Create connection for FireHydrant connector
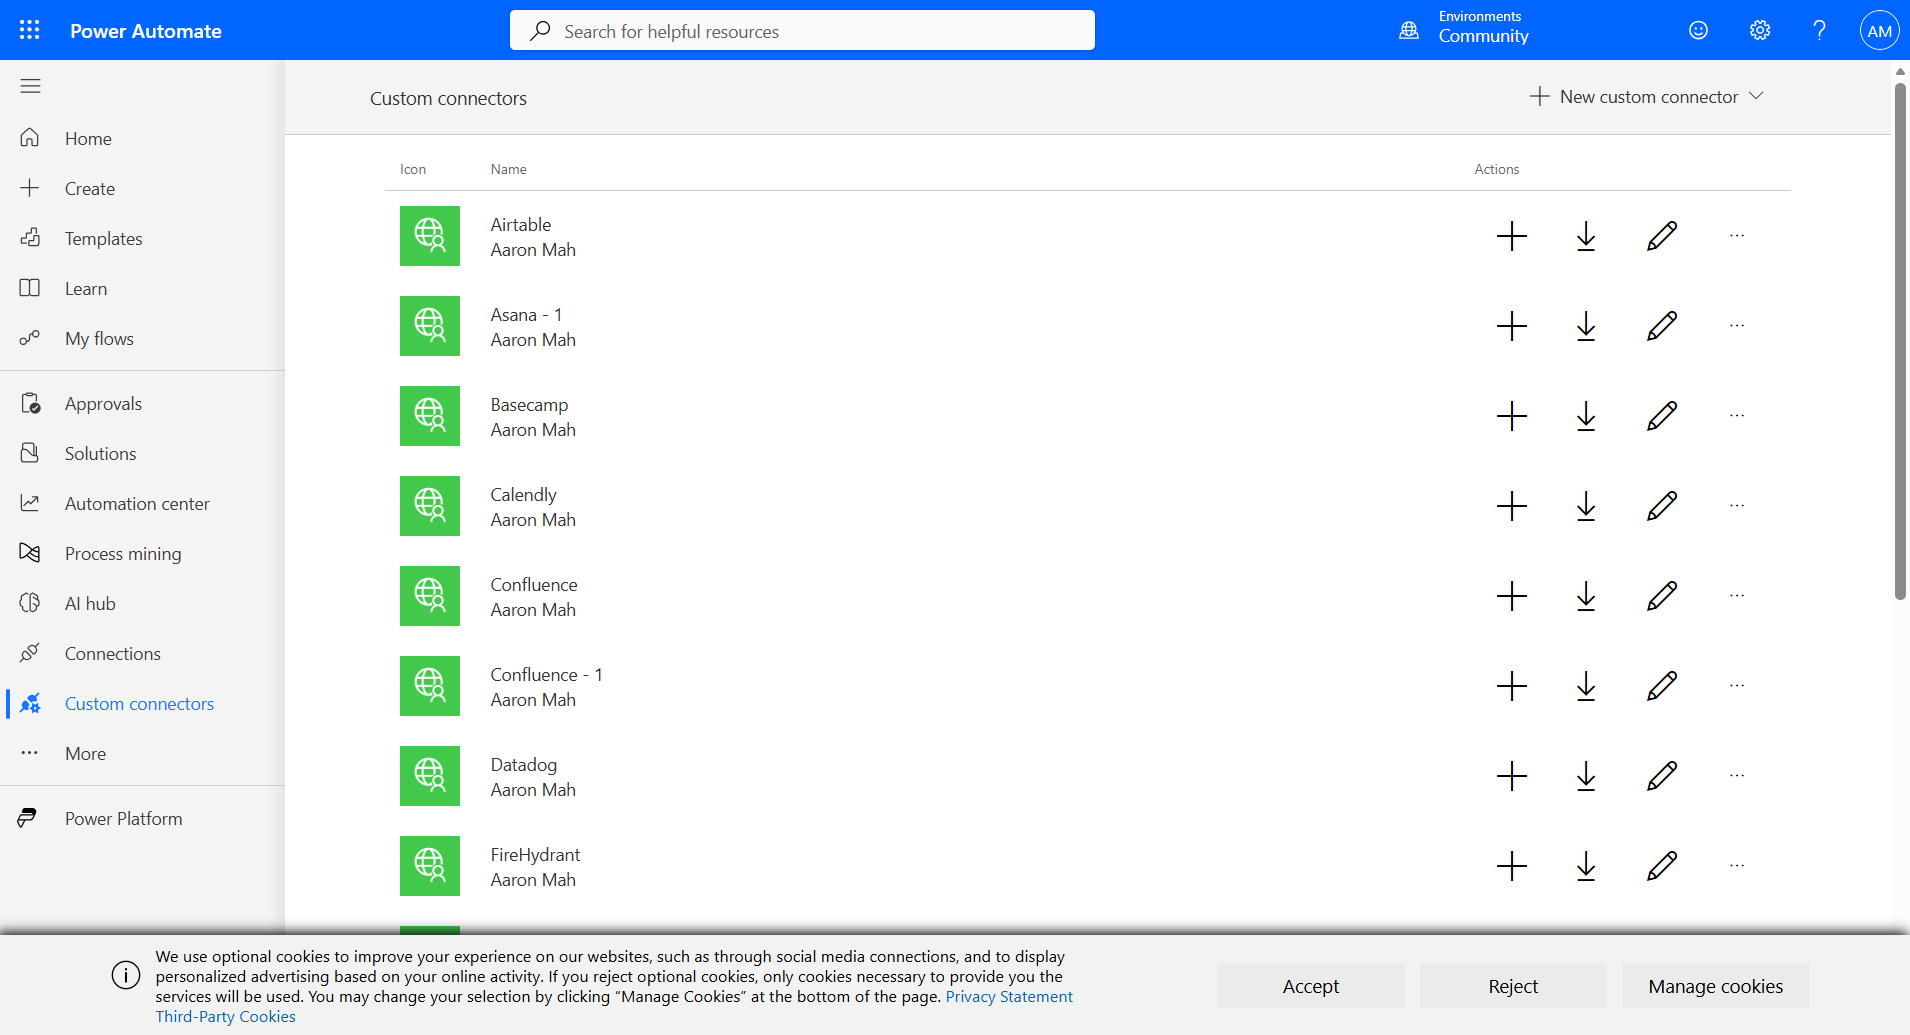This screenshot has height=1035, width=1910. [x=1512, y=866]
